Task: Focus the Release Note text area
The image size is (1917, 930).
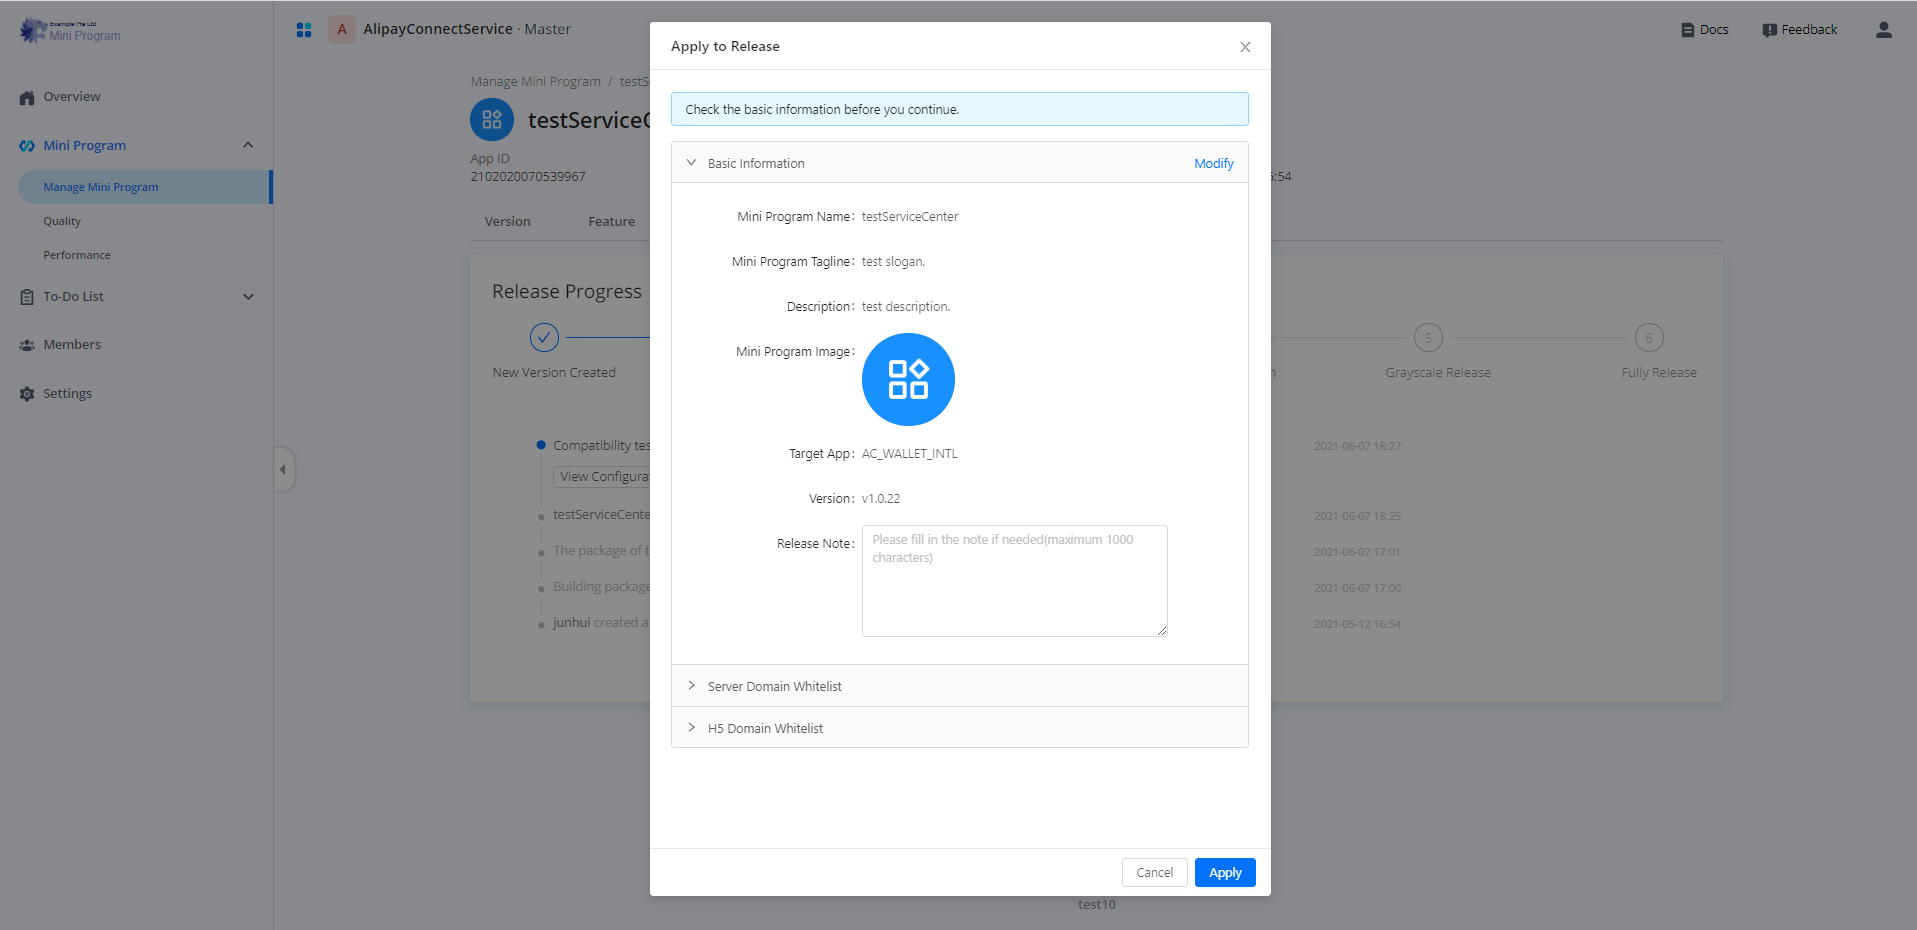Action: click(1014, 581)
